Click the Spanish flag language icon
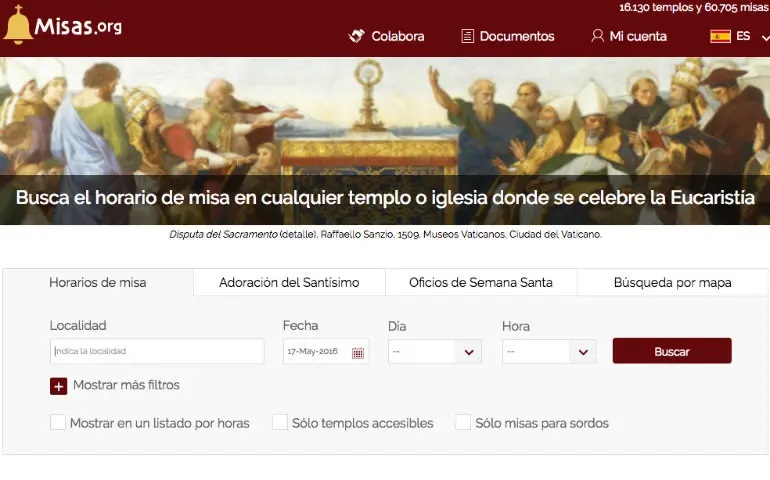The width and height of the screenshot is (770, 480). (x=720, y=36)
